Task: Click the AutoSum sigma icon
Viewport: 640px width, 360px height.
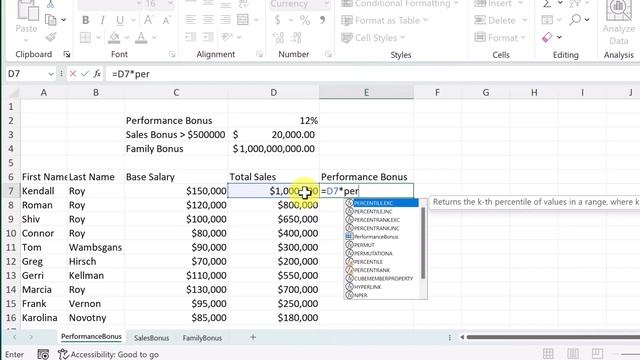Action: (x=547, y=4)
